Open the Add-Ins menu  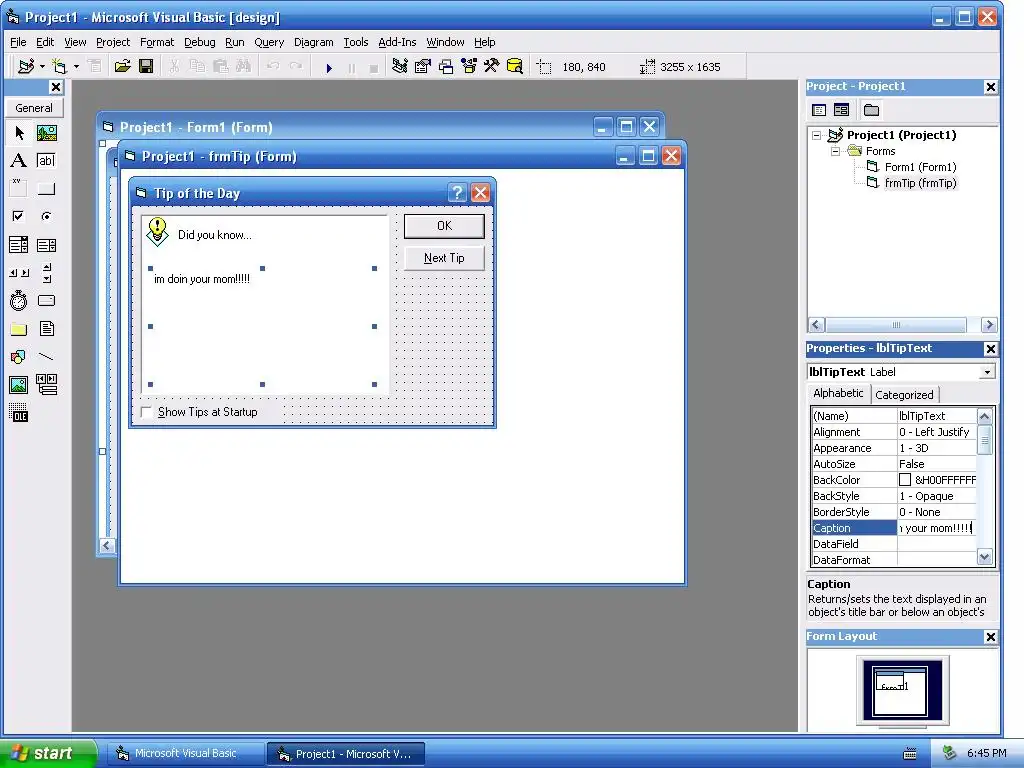(x=397, y=42)
